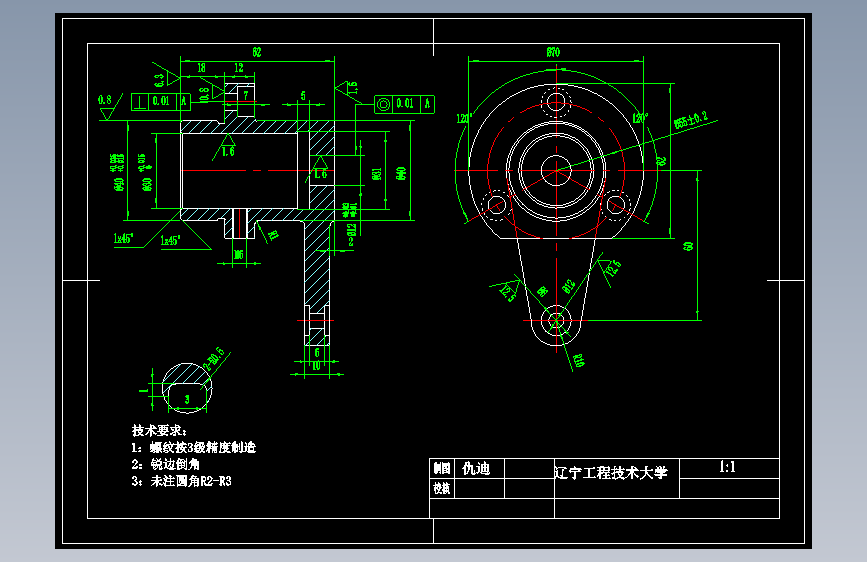Click the 制图 title block cell
The image size is (867, 562).
(442, 469)
